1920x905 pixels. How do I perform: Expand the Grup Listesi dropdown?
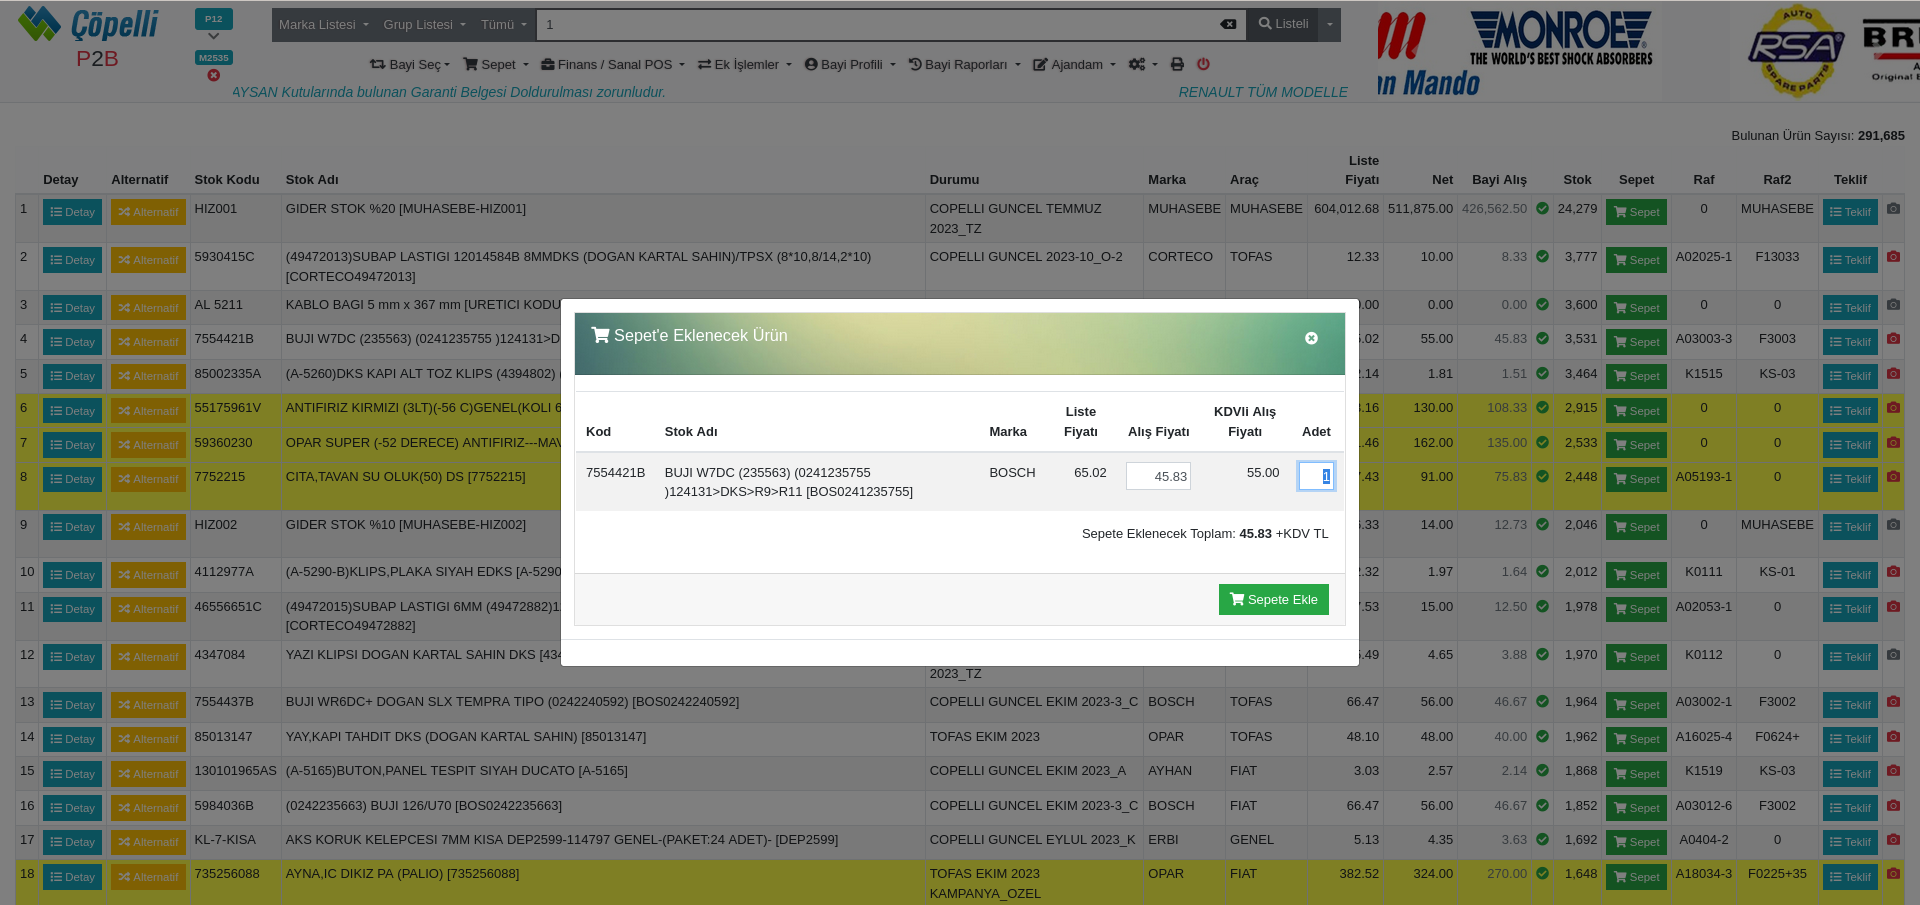(x=424, y=24)
